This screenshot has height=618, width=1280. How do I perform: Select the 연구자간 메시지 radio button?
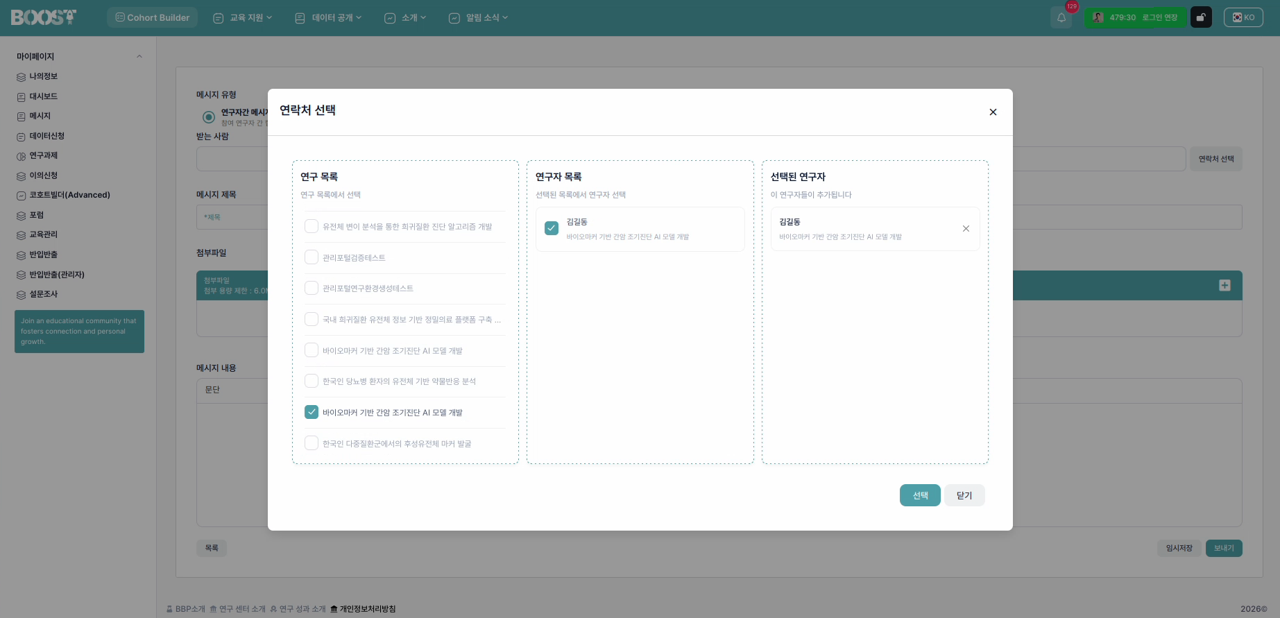[x=210, y=117]
